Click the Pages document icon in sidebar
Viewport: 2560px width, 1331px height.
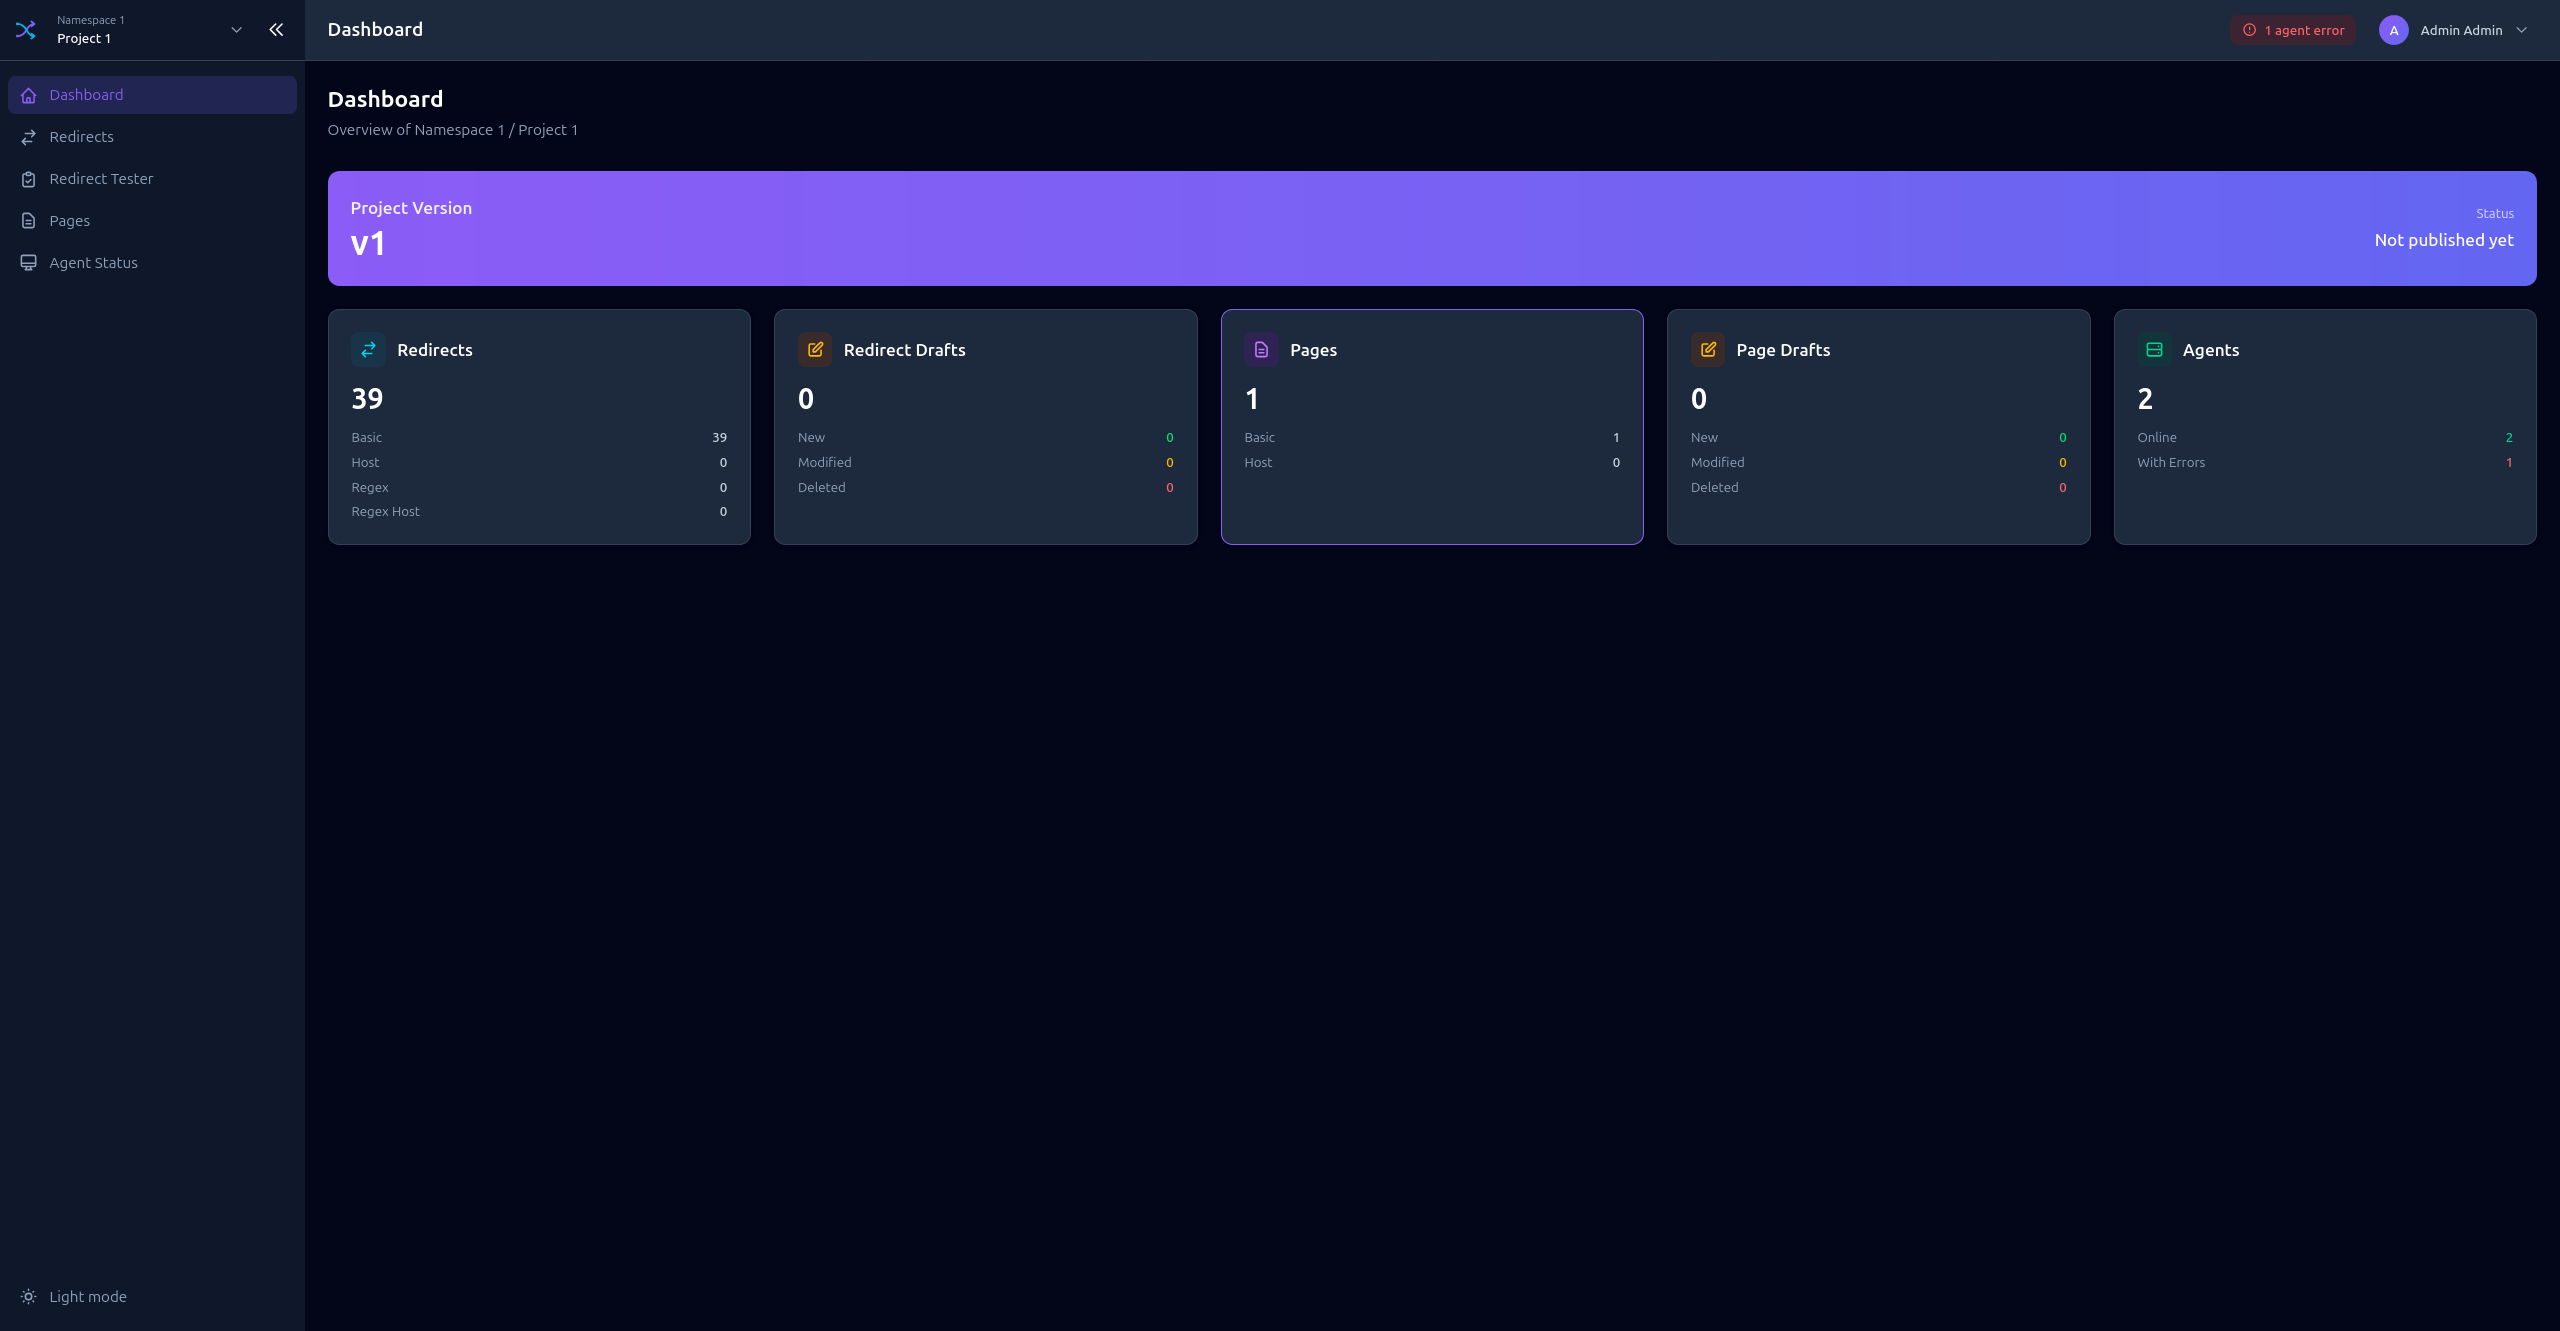[28, 220]
